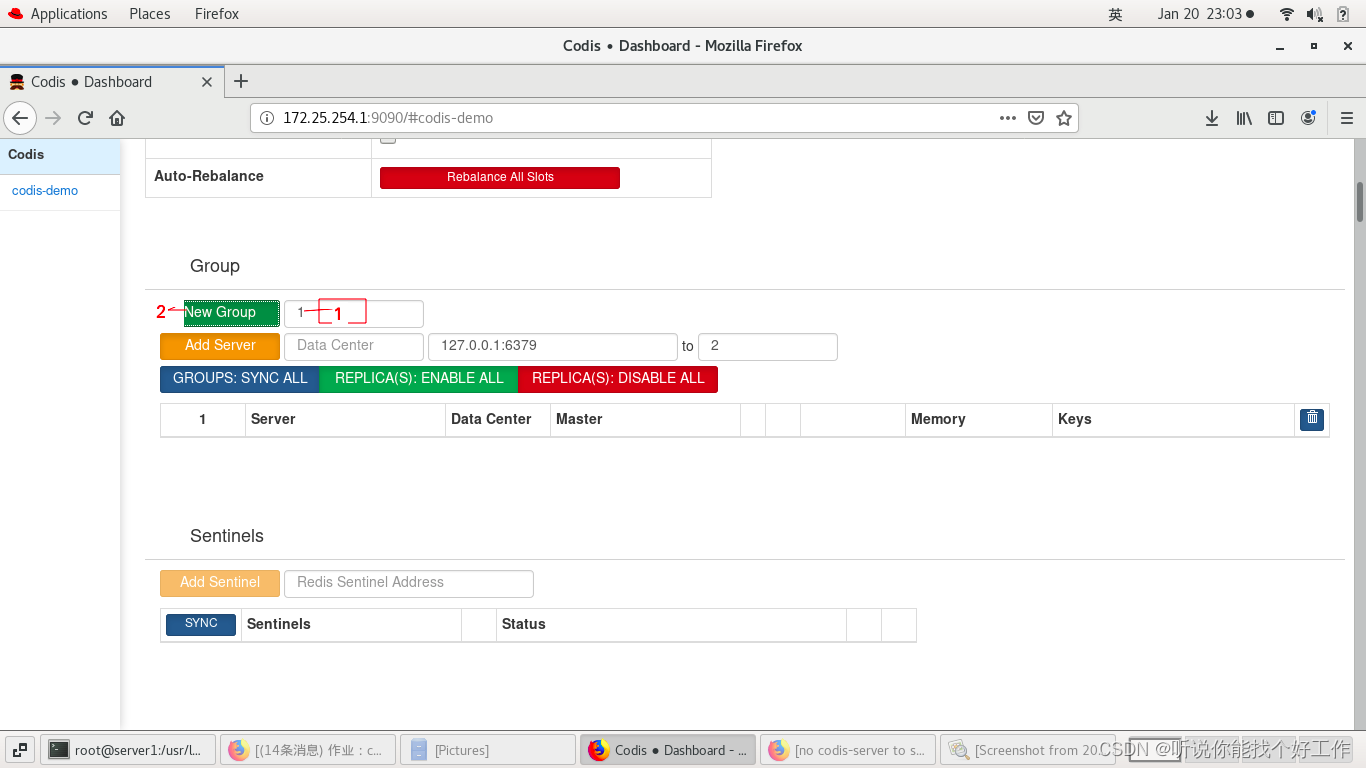
Task: Focus the server address field 127.0.0.1:6379
Action: 553,346
